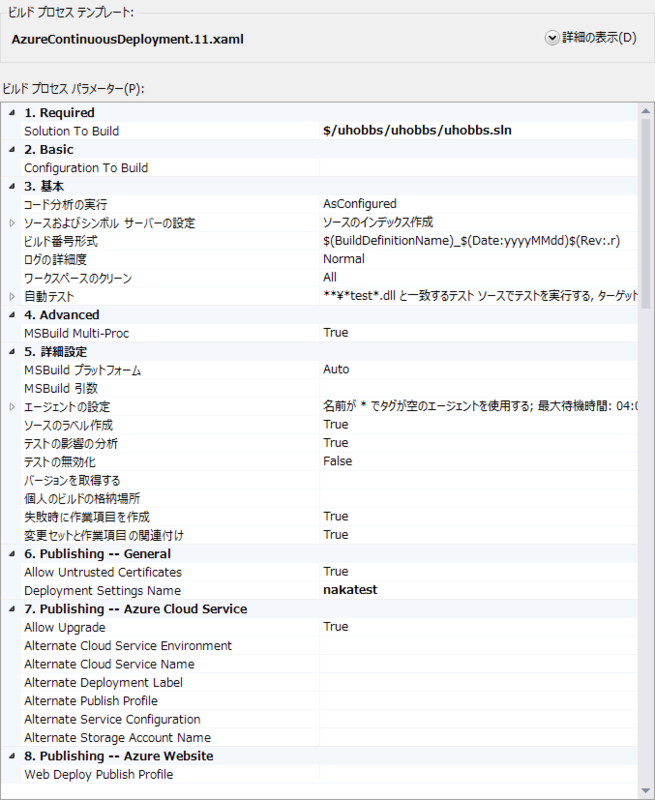The width and height of the screenshot is (655, 800).
Task: Select the コード分析の実行 value AsConfigured
Action: coord(360,204)
